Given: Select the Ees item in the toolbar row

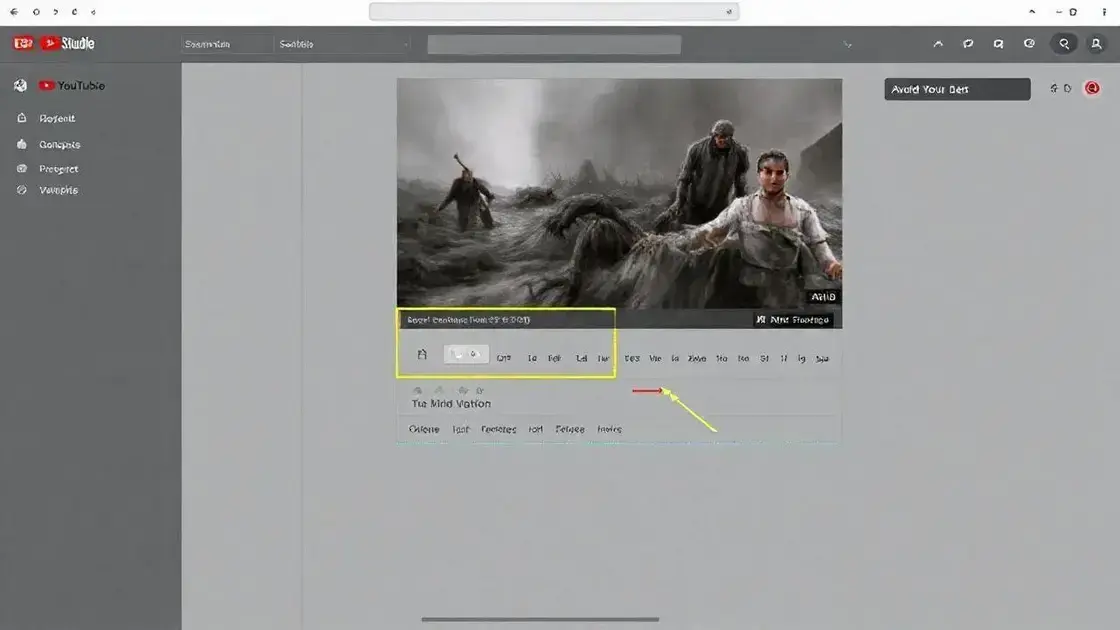Looking at the screenshot, I should pos(632,359).
